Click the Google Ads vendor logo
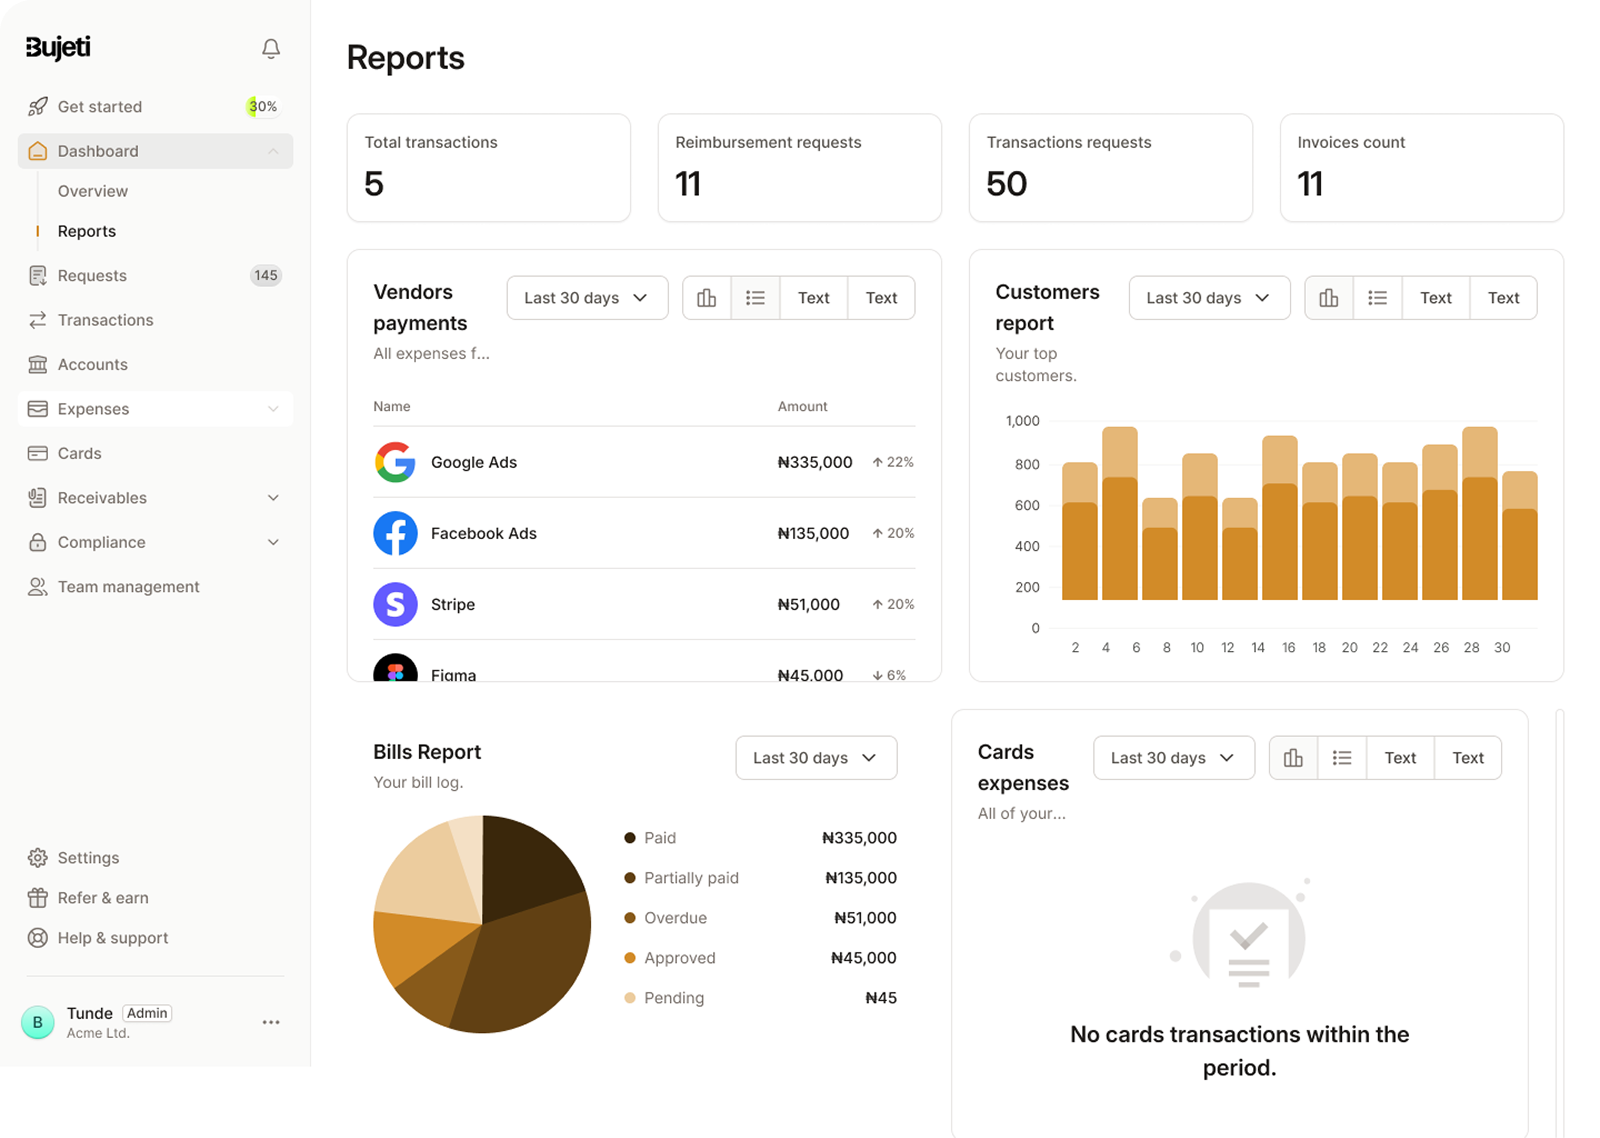Image resolution: width=1600 pixels, height=1138 pixels. click(x=395, y=462)
